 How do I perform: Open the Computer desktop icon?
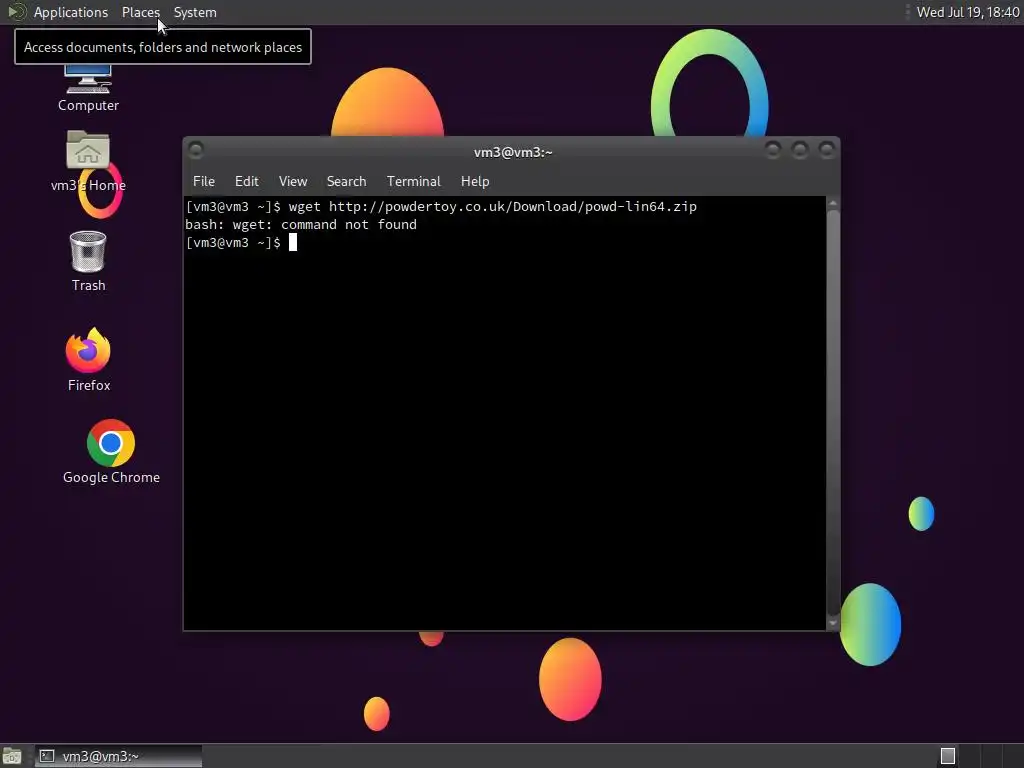coord(88,89)
